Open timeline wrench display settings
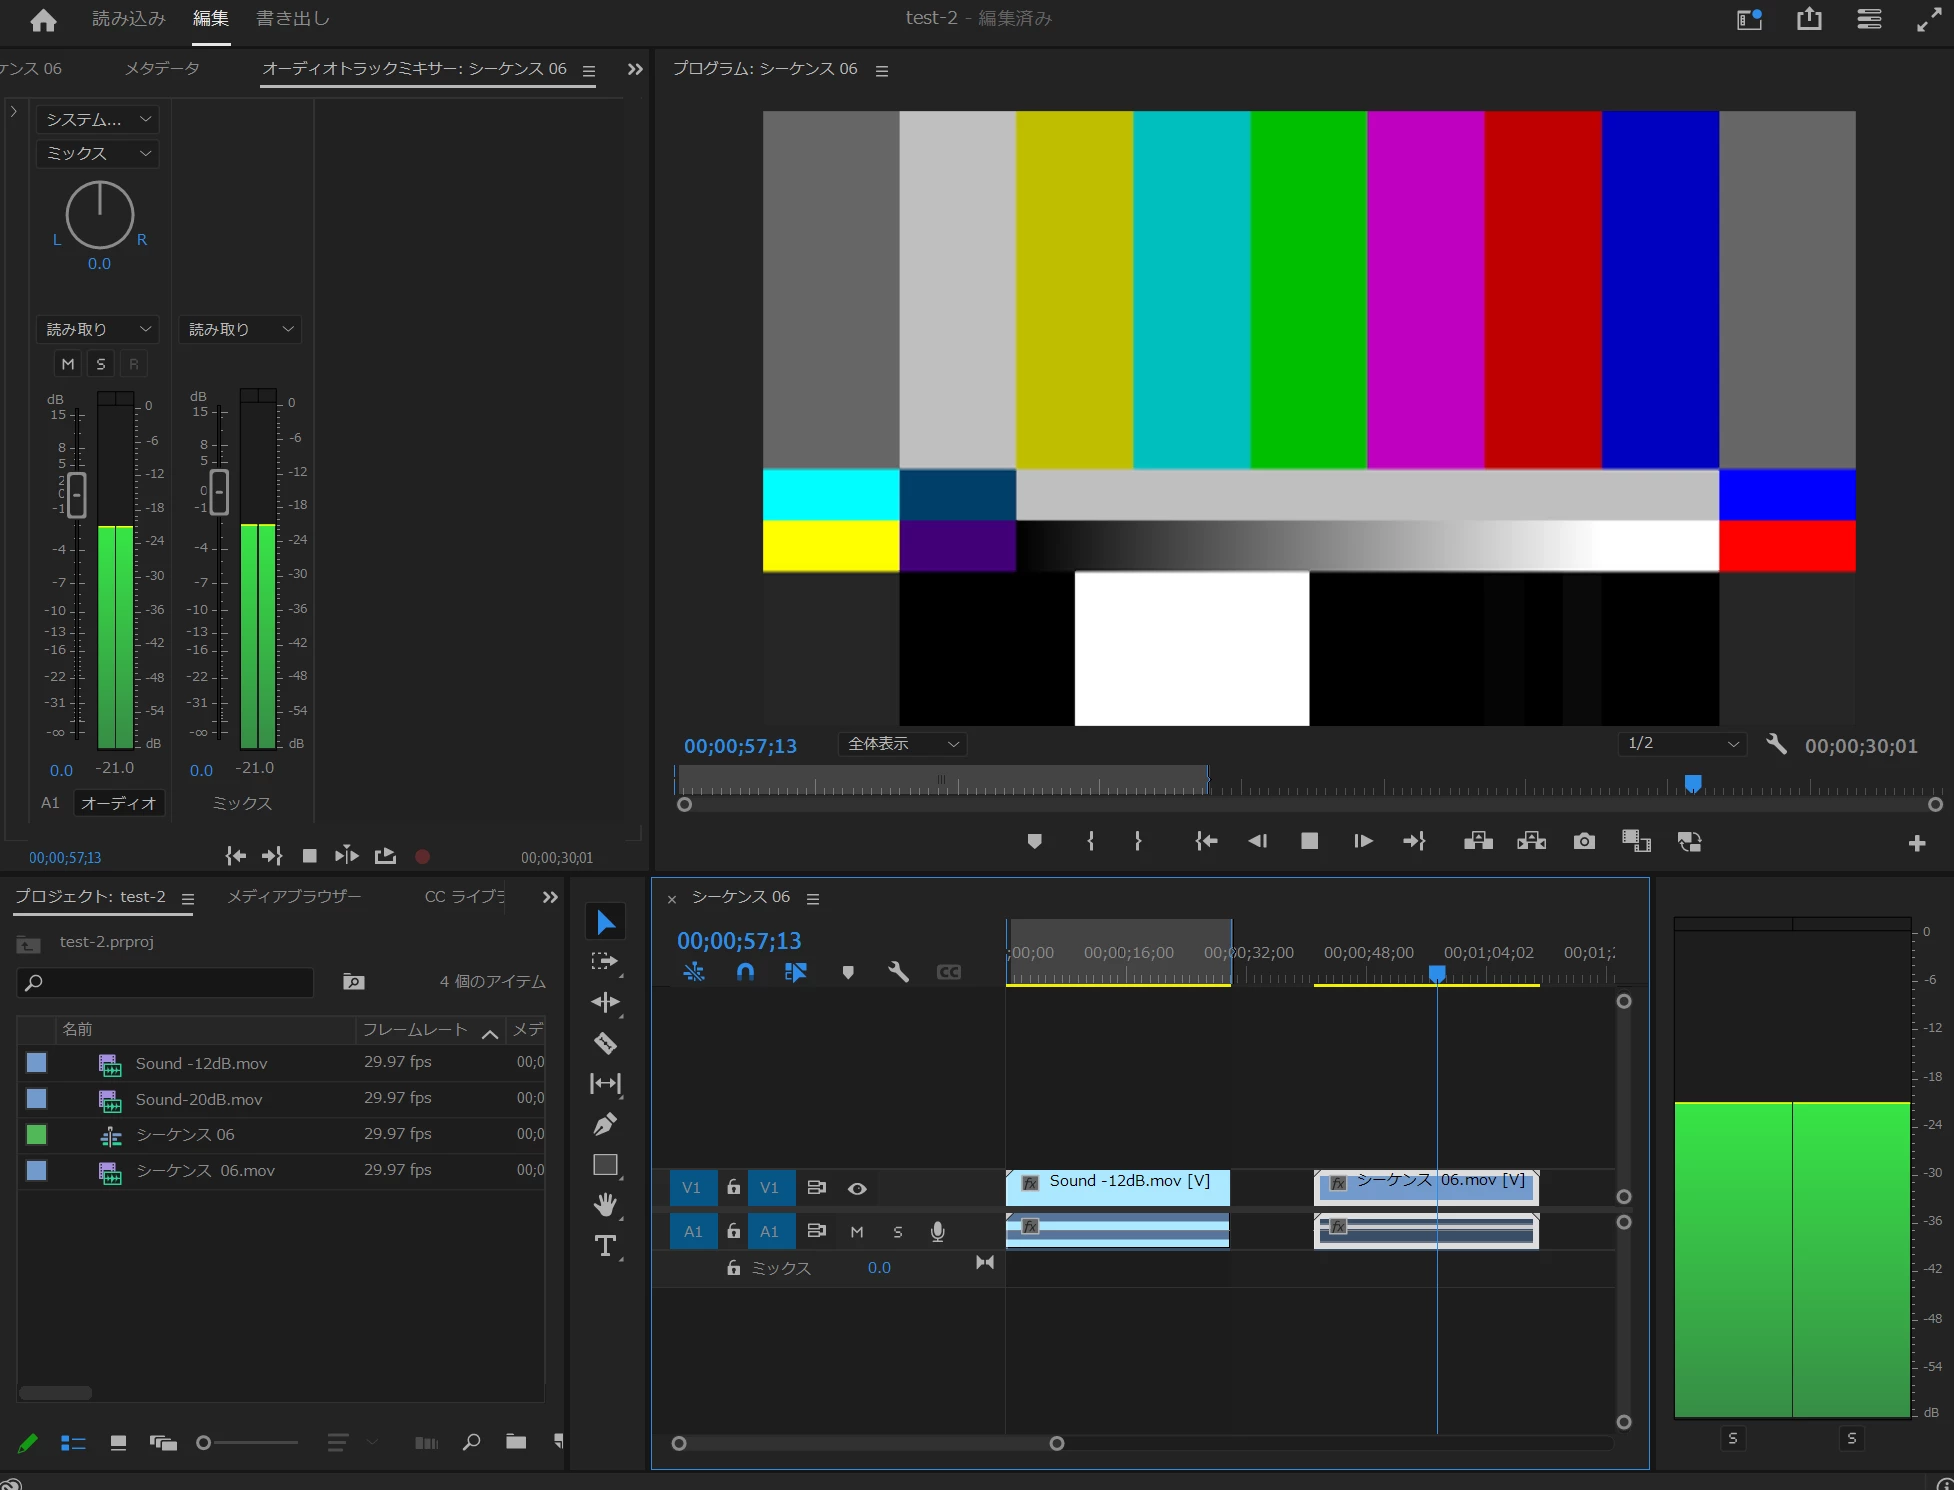Viewport: 1954px width, 1490px height. click(898, 971)
